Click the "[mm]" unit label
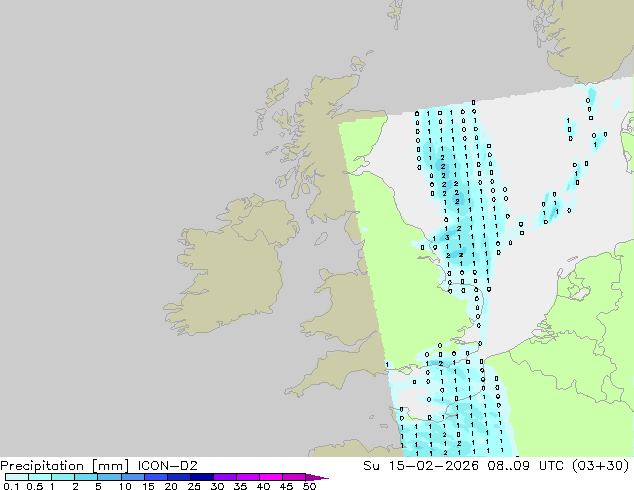 coord(110,466)
